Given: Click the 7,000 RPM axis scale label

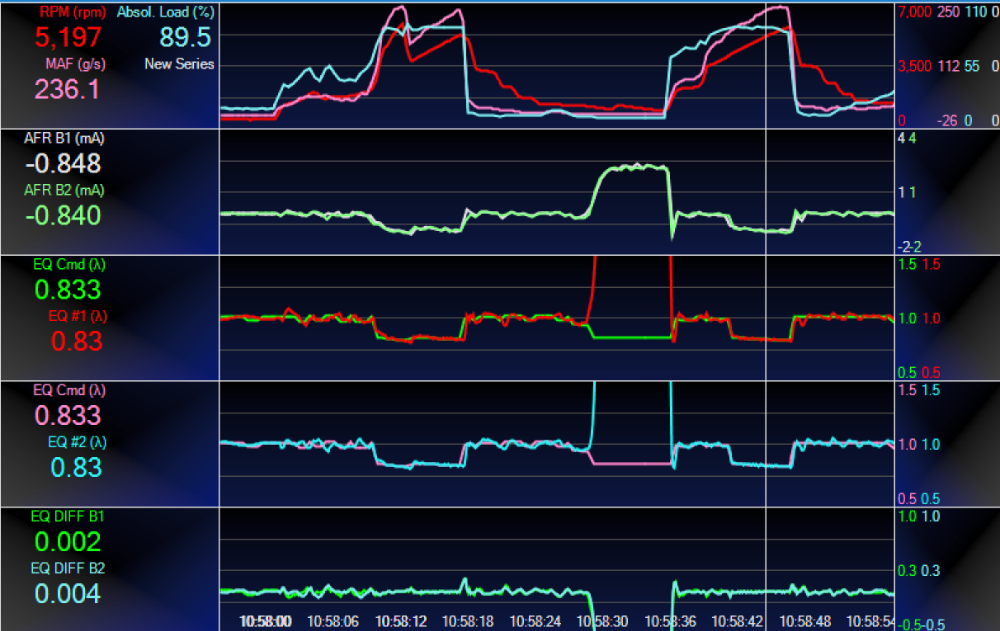Looking at the screenshot, I should click(x=916, y=11).
